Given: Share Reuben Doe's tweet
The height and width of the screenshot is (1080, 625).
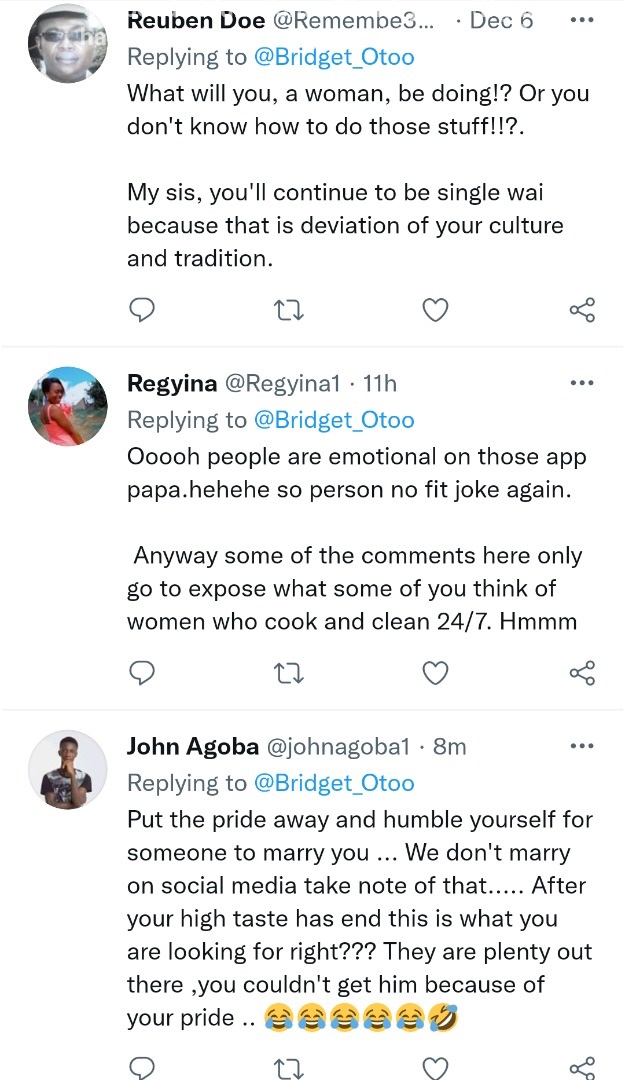Looking at the screenshot, I should (582, 310).
